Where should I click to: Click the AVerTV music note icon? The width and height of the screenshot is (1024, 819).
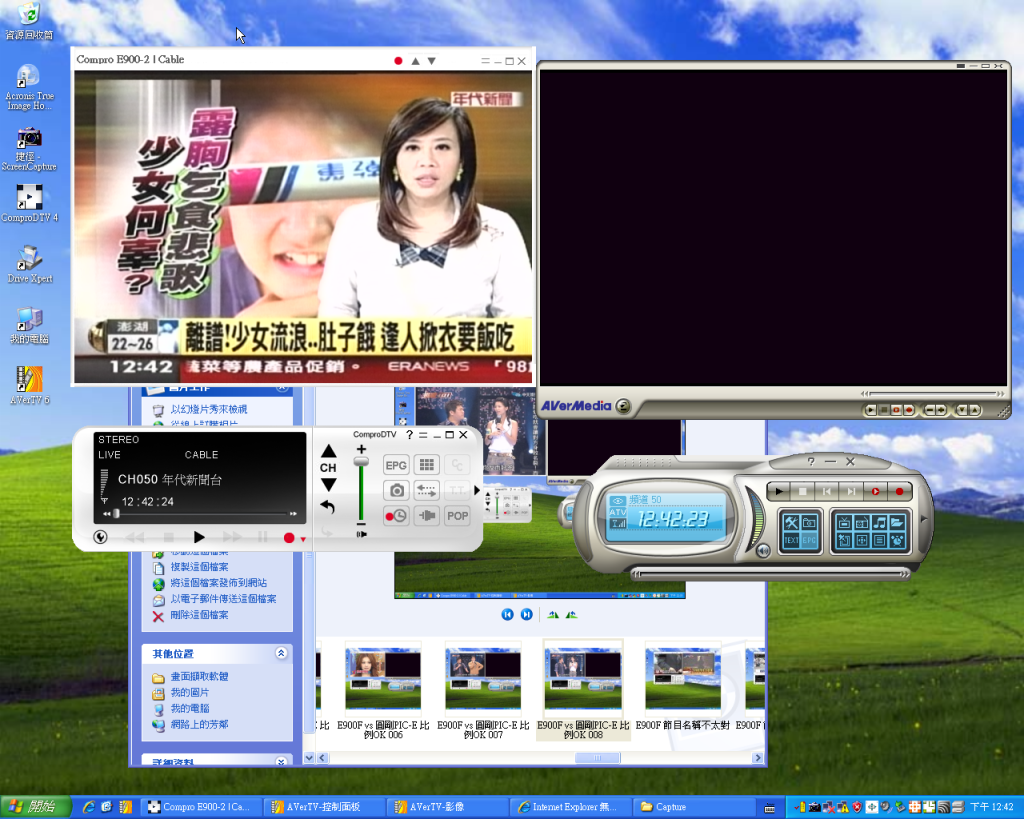880,522
